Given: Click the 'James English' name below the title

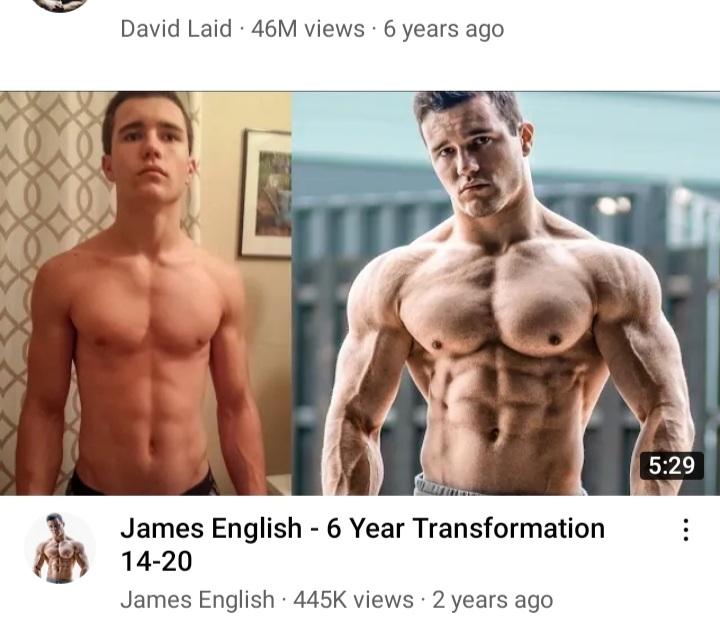Looking at the screenshot, I should coord(197,600).
